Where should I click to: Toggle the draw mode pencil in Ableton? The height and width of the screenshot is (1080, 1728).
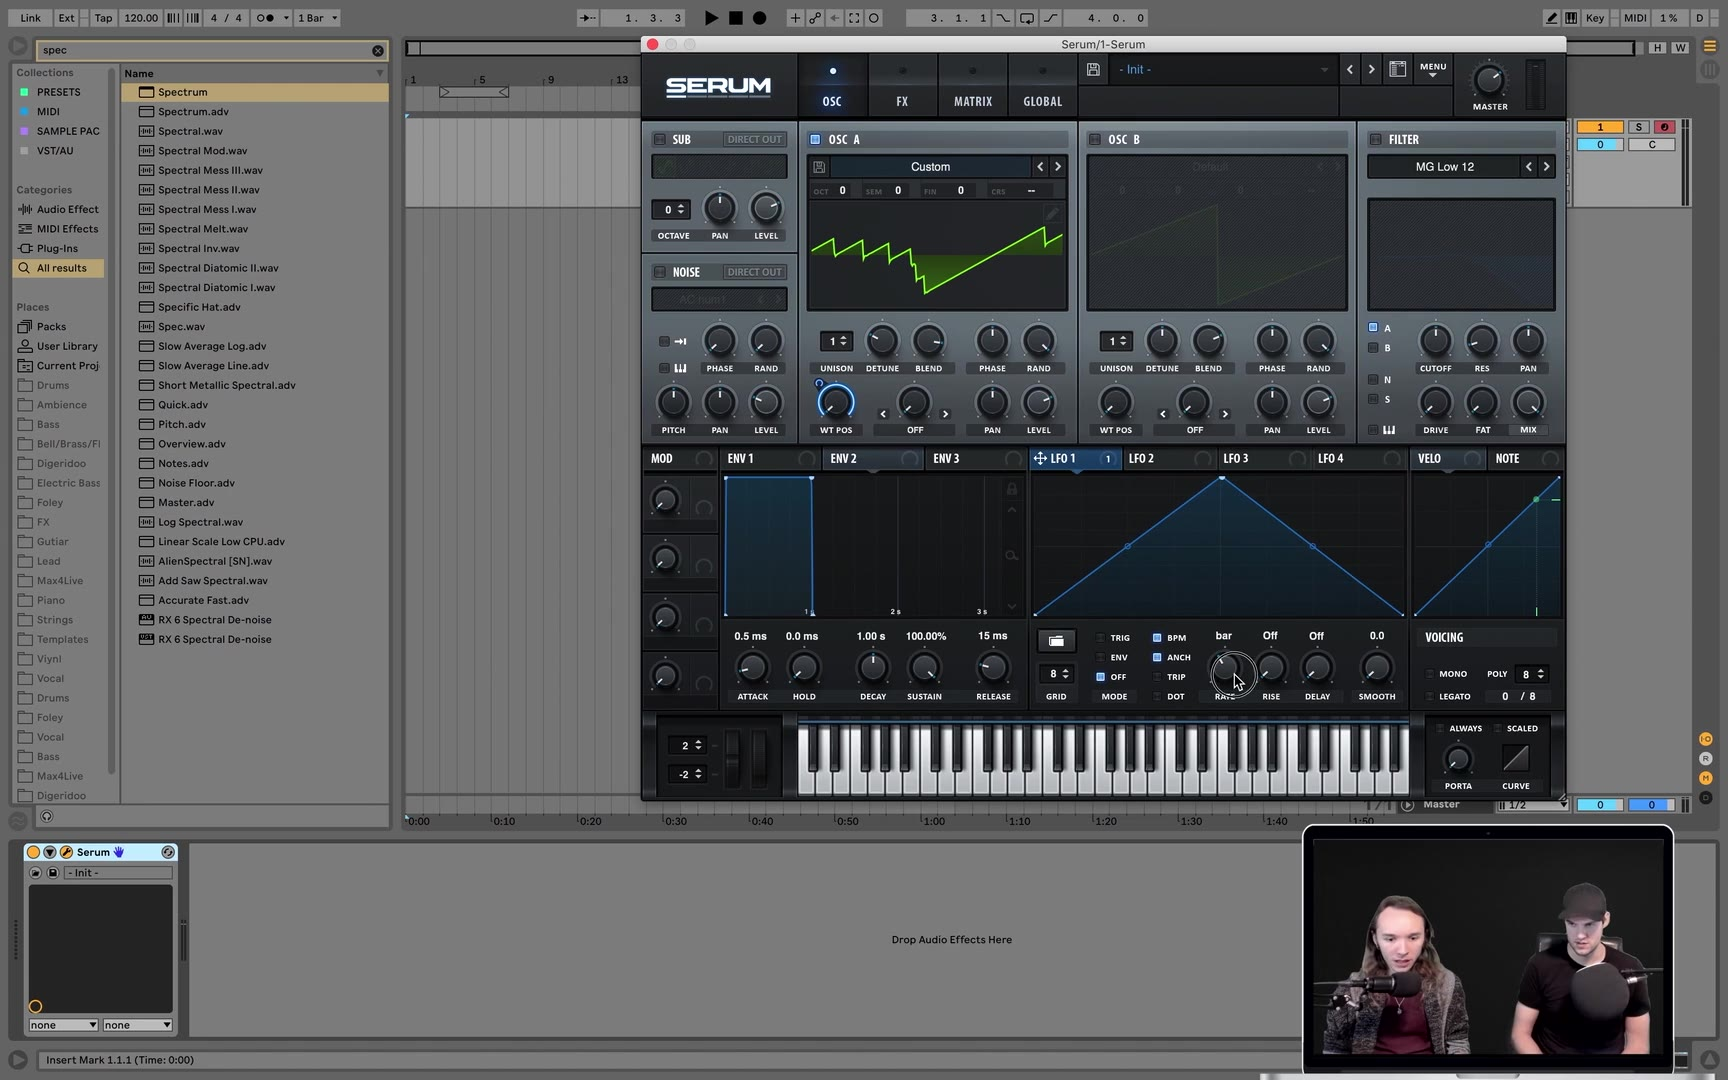tap(1551, 18)
